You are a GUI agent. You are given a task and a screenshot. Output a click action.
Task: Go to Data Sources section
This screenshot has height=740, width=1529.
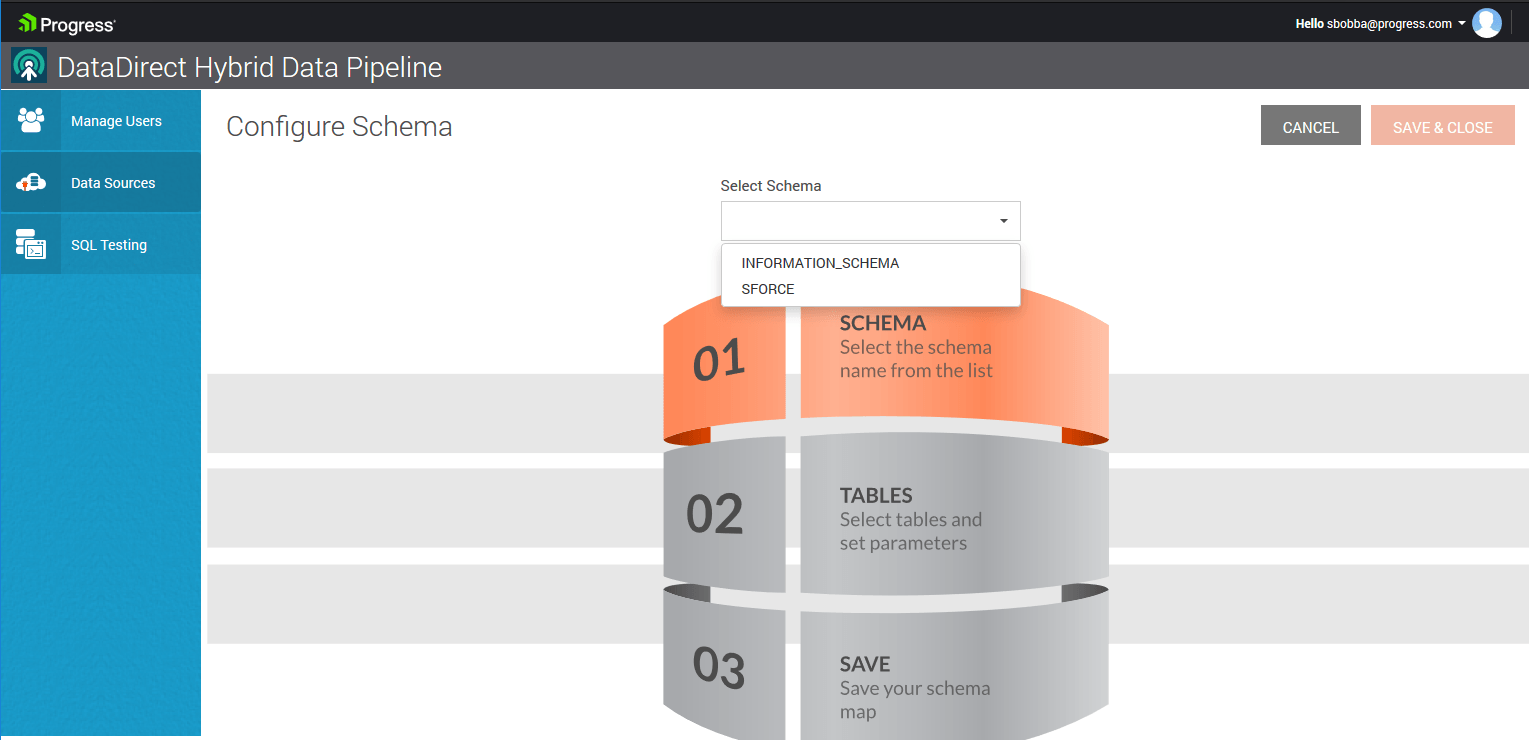point(101,183)
